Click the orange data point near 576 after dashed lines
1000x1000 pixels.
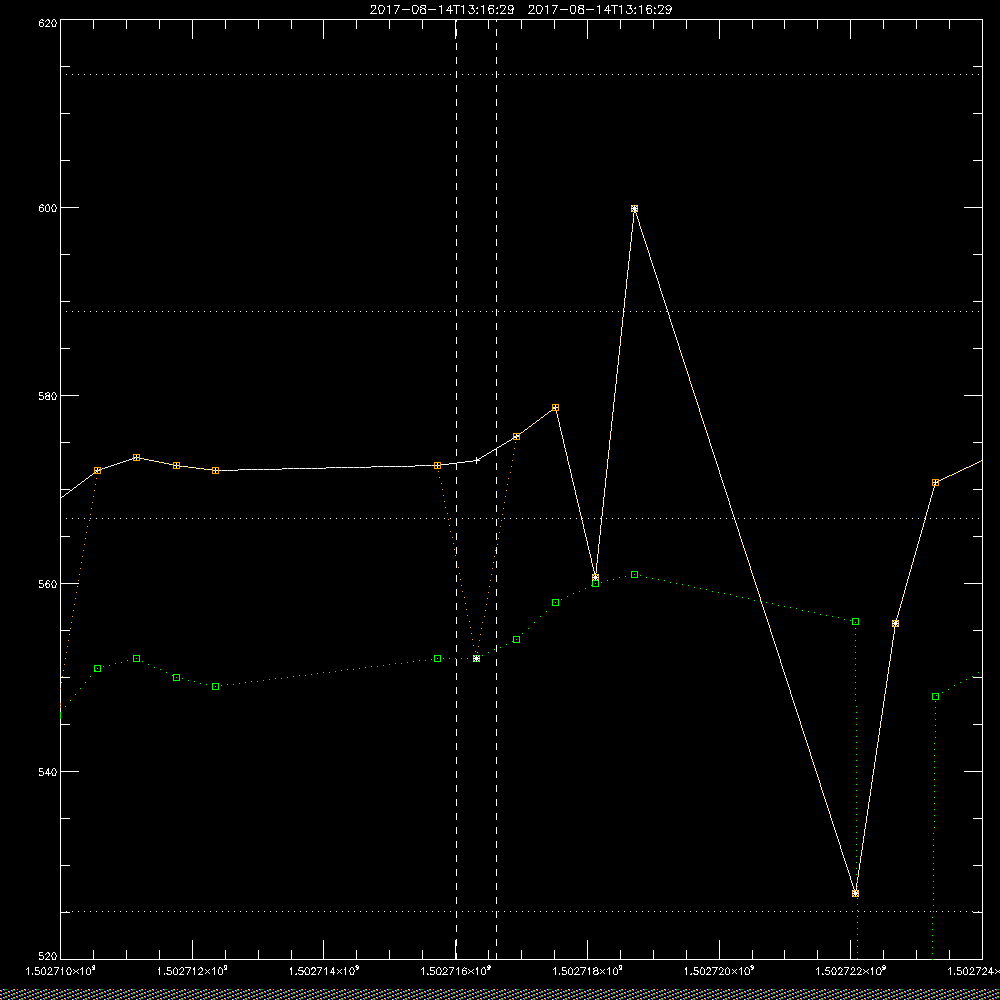(517, 437)
